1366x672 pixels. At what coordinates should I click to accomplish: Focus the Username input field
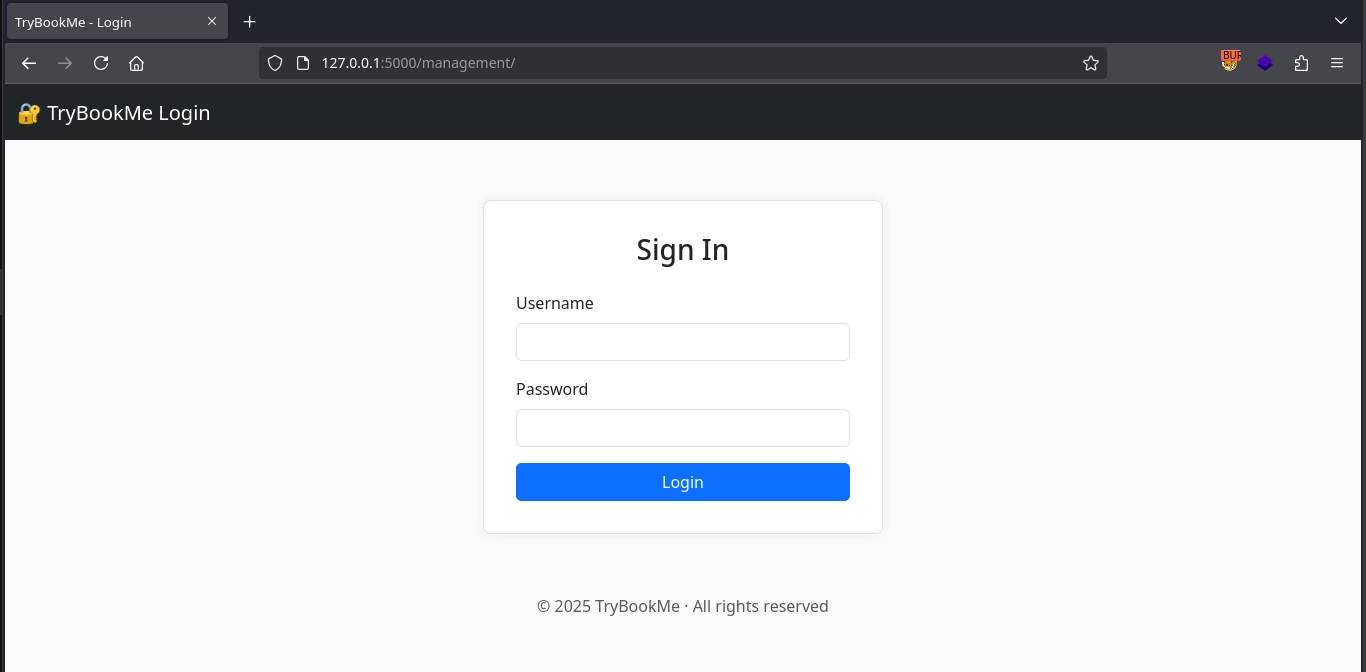[682, 342]
